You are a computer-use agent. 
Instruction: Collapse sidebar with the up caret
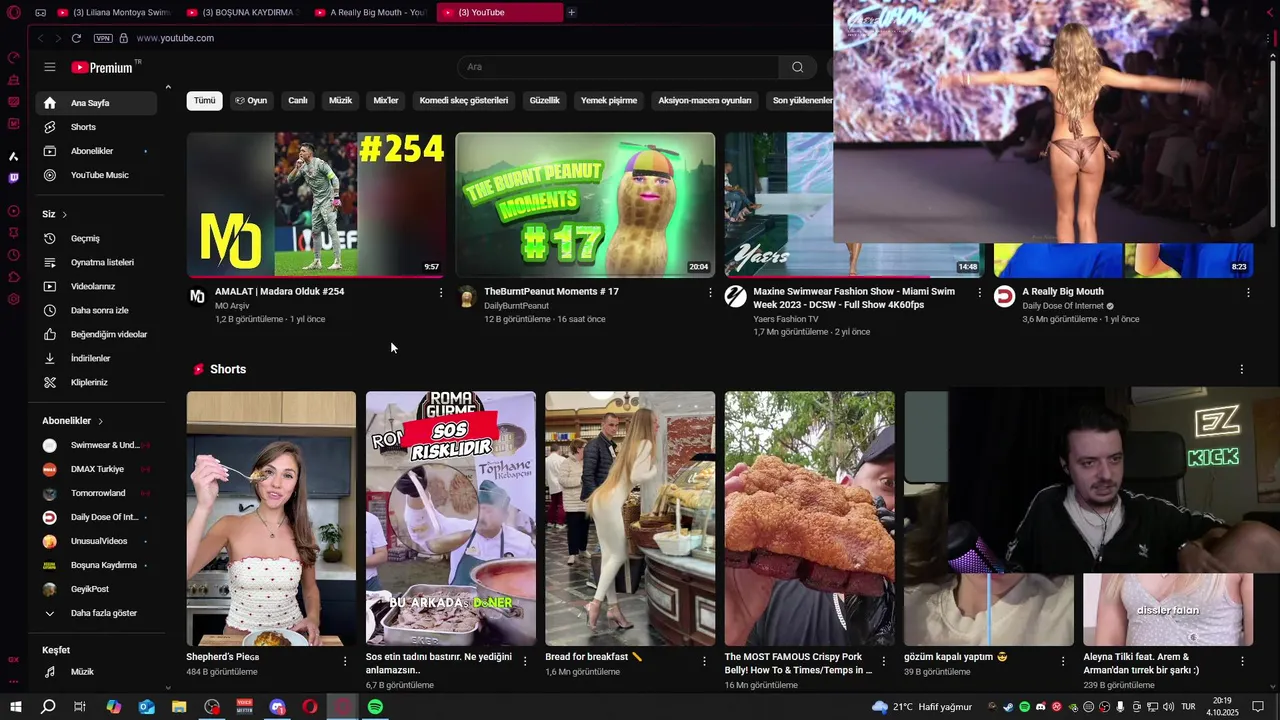pos(168,88)
